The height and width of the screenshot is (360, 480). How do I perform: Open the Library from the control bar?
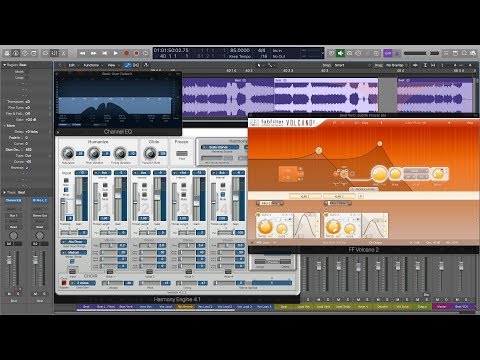pos(7,53)
